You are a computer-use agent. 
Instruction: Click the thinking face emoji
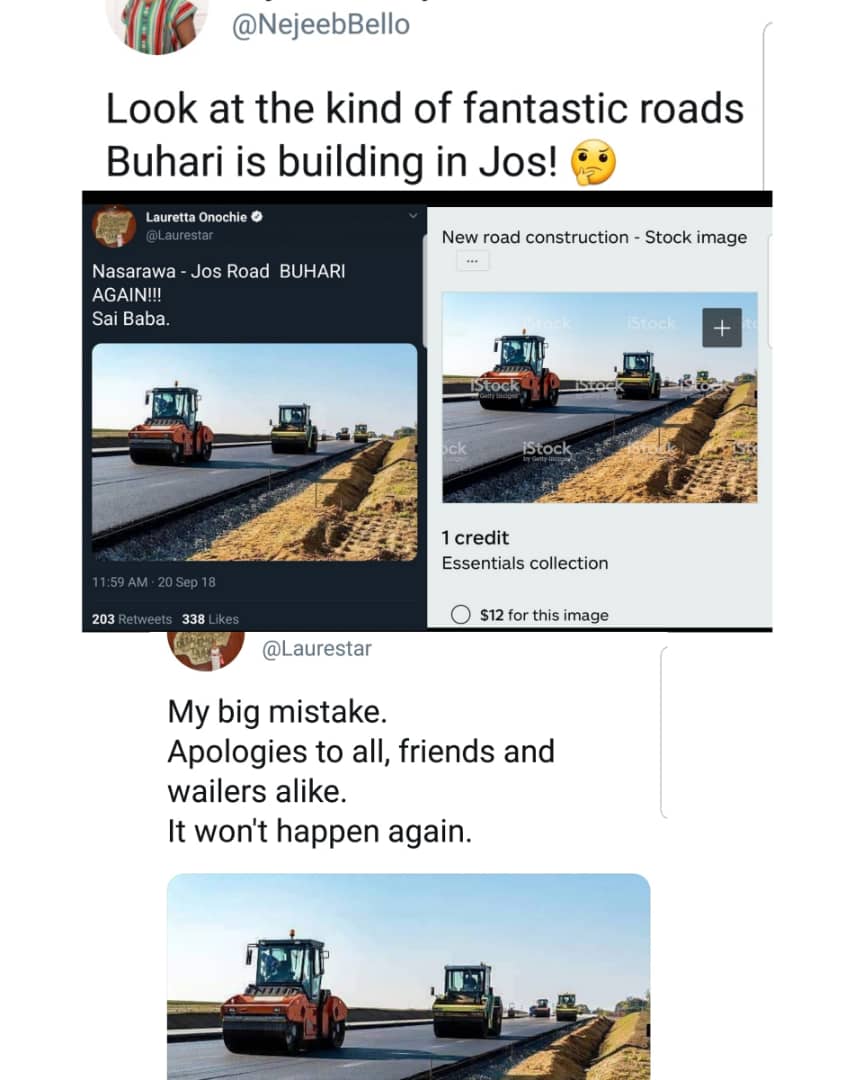pyautogui.click(x=593, y=163)
